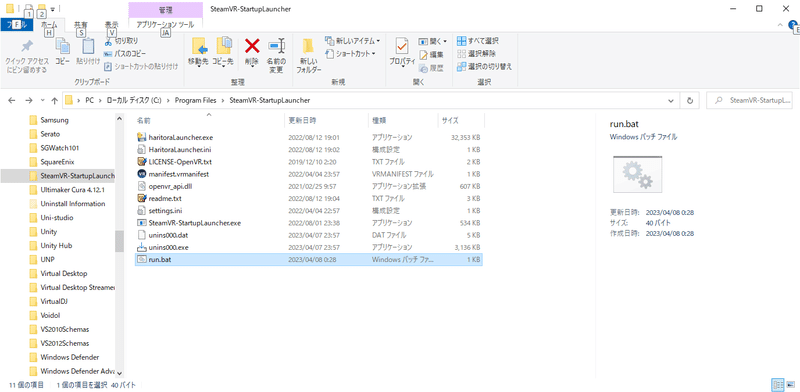Open ショートカット dropdown
The width and height of the screenshot is (800, 392).
click(351, 54)
